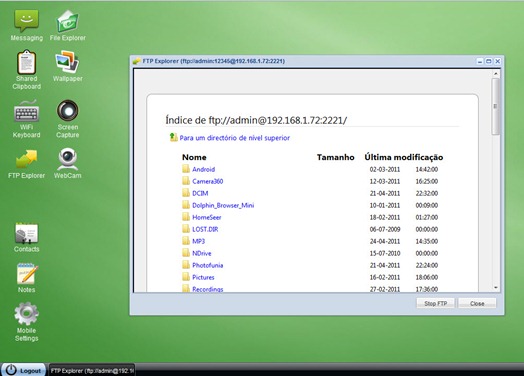
Task: Click the folder icon beside Photofunia
Action: tap(186, 265)
